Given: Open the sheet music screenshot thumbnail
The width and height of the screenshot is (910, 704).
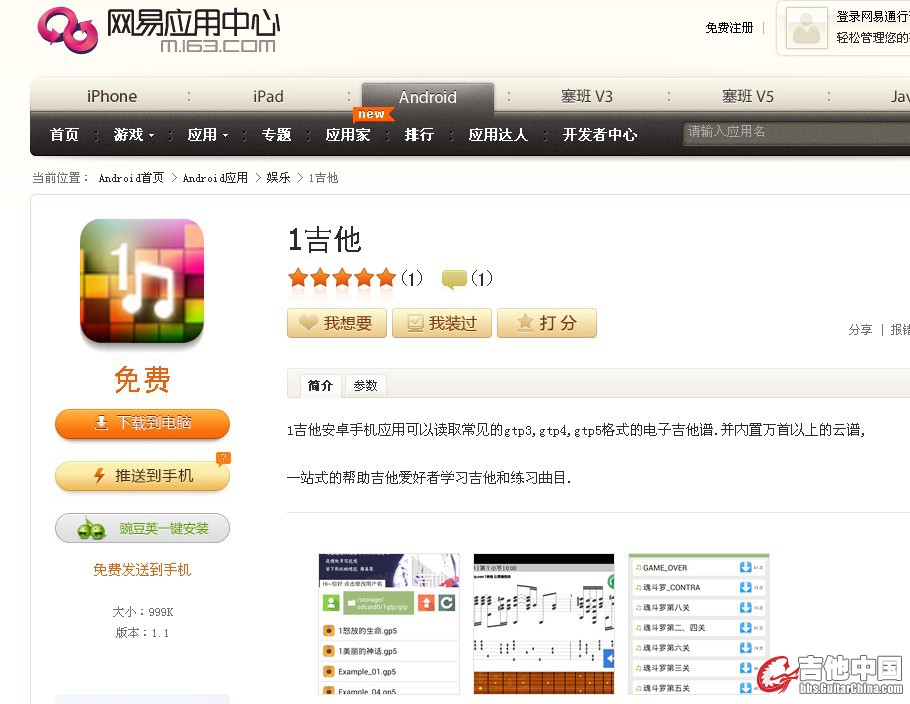Looking at the screenshot, I should [544, 624].
